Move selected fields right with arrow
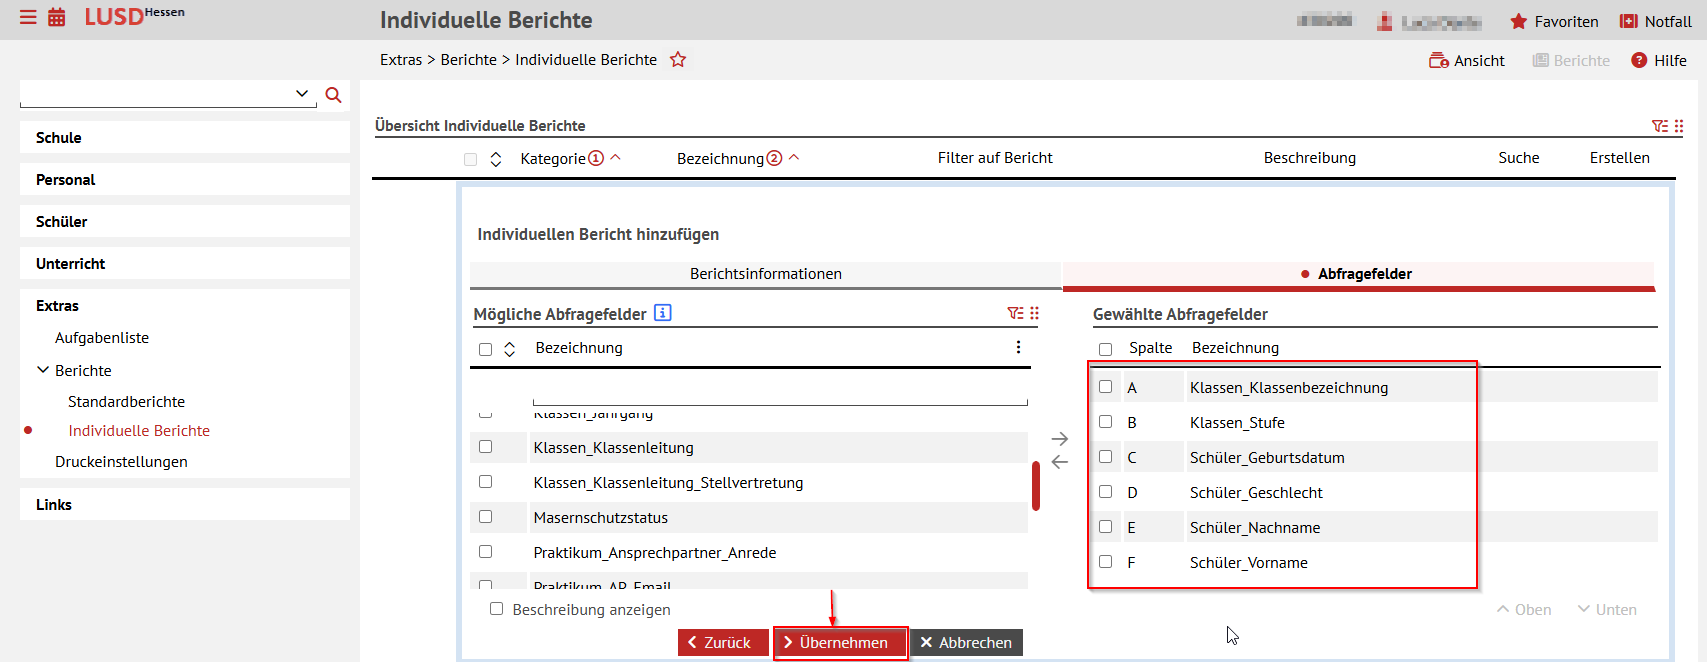This screenshot has width=1707, height=662. (x=1060, y=439)
